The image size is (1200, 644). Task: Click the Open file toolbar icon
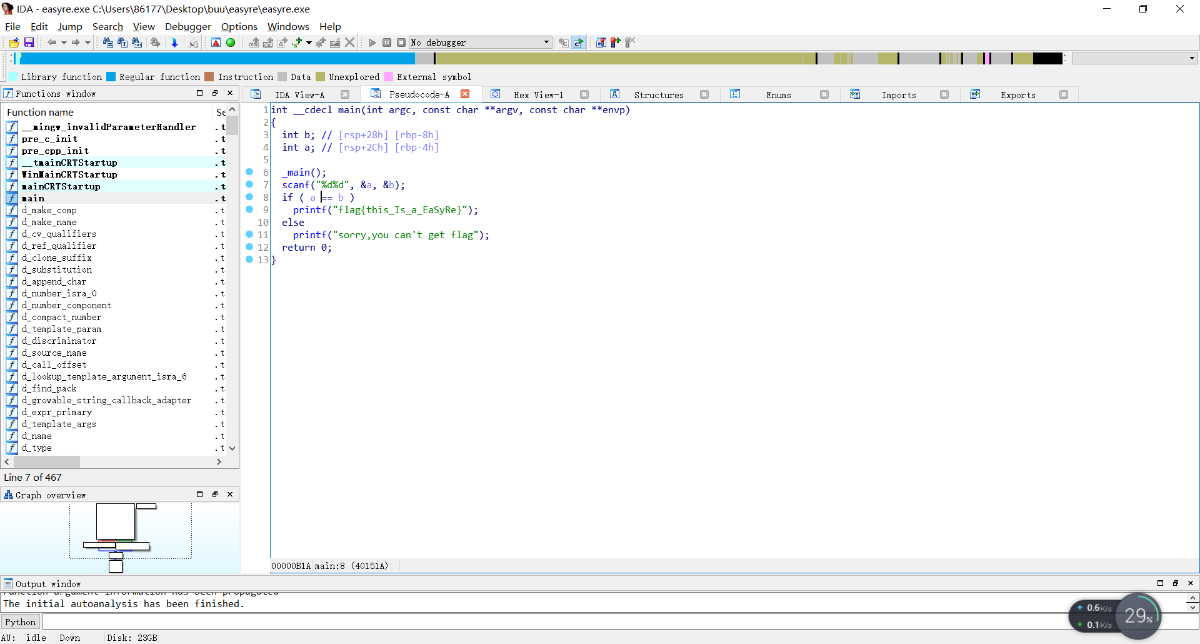[x=14, y=43]
